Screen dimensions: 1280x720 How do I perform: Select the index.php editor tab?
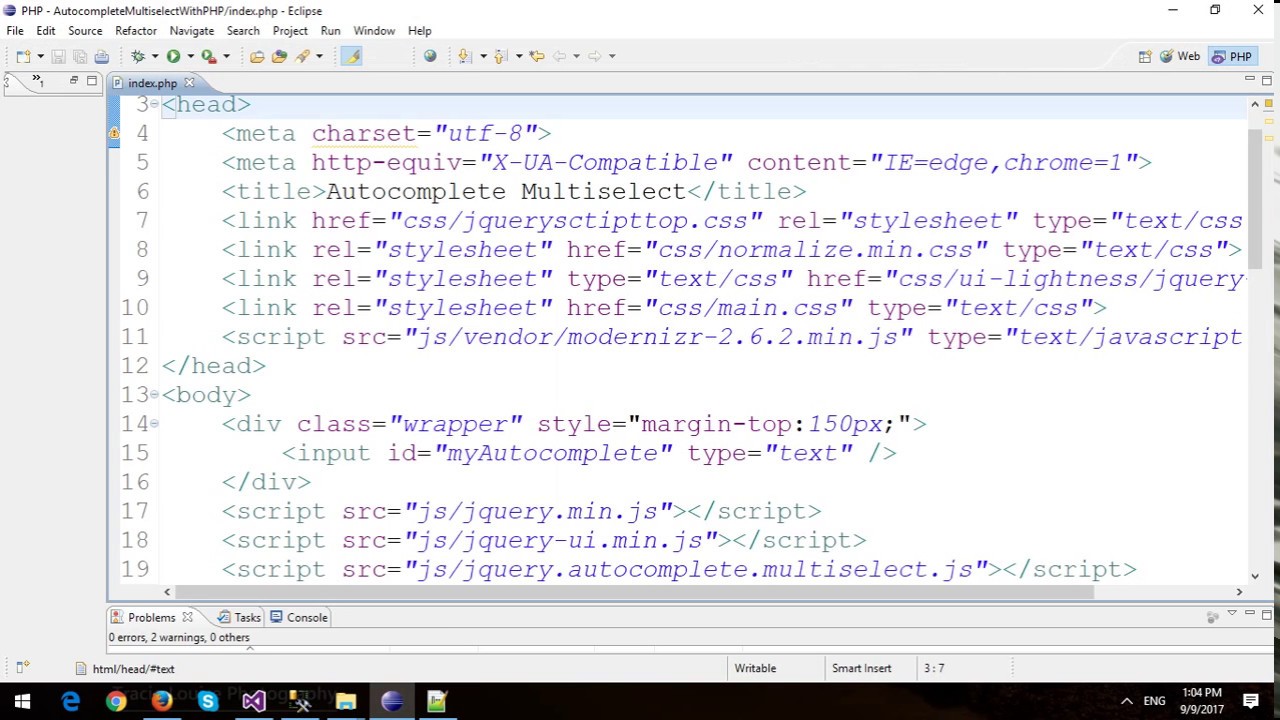point(152,83)
